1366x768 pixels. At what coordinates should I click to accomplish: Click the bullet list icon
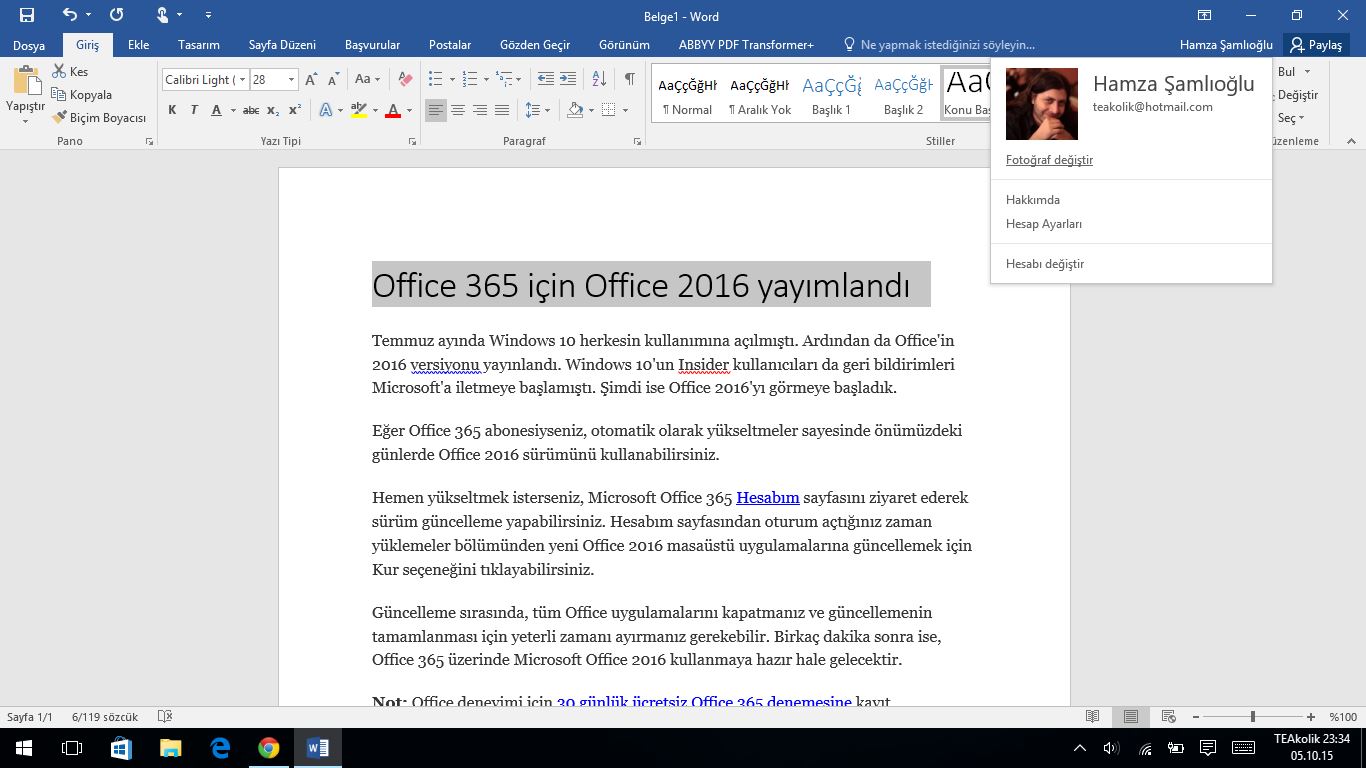pyautogui.click(x=435, y=79)
